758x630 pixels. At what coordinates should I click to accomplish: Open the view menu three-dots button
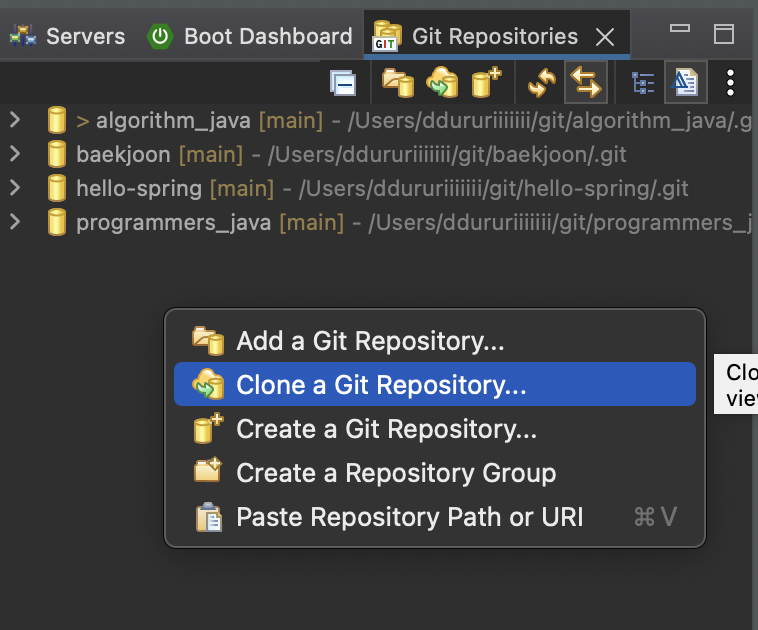[730, 83]
